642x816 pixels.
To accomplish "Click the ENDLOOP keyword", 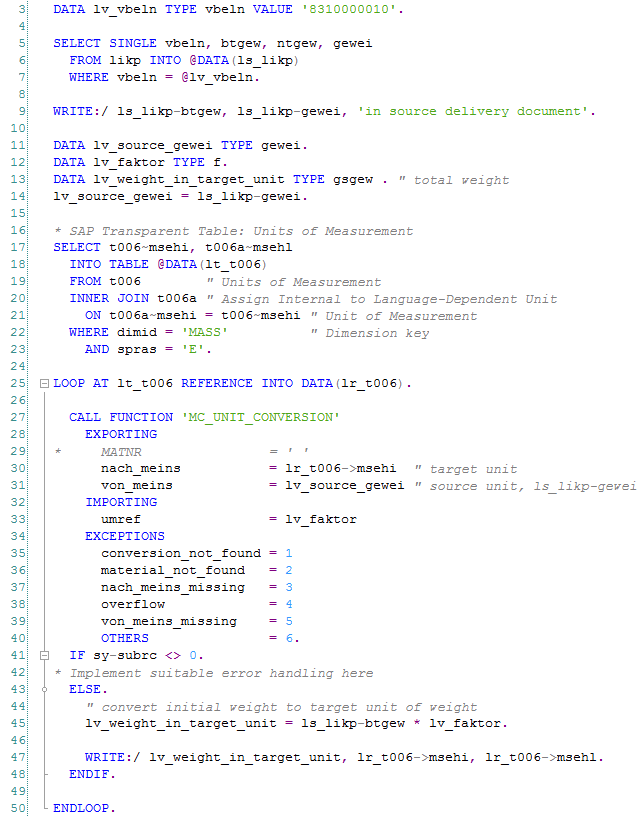I will 81,808.
